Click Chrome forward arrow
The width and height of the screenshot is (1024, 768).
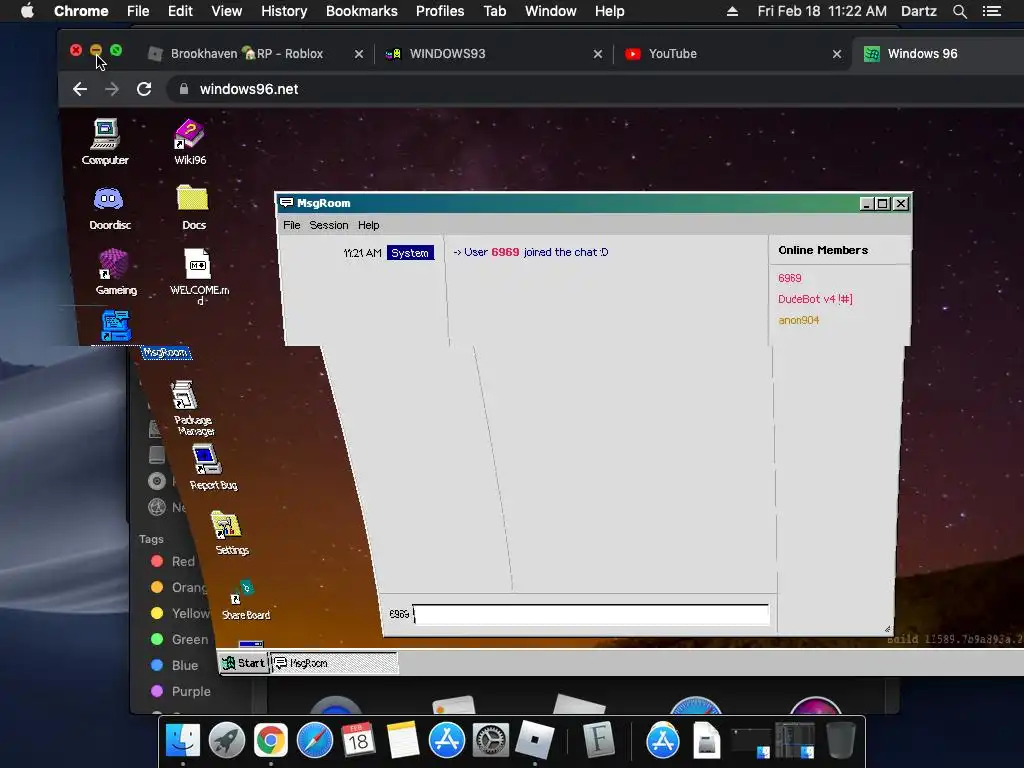(112, 89)
